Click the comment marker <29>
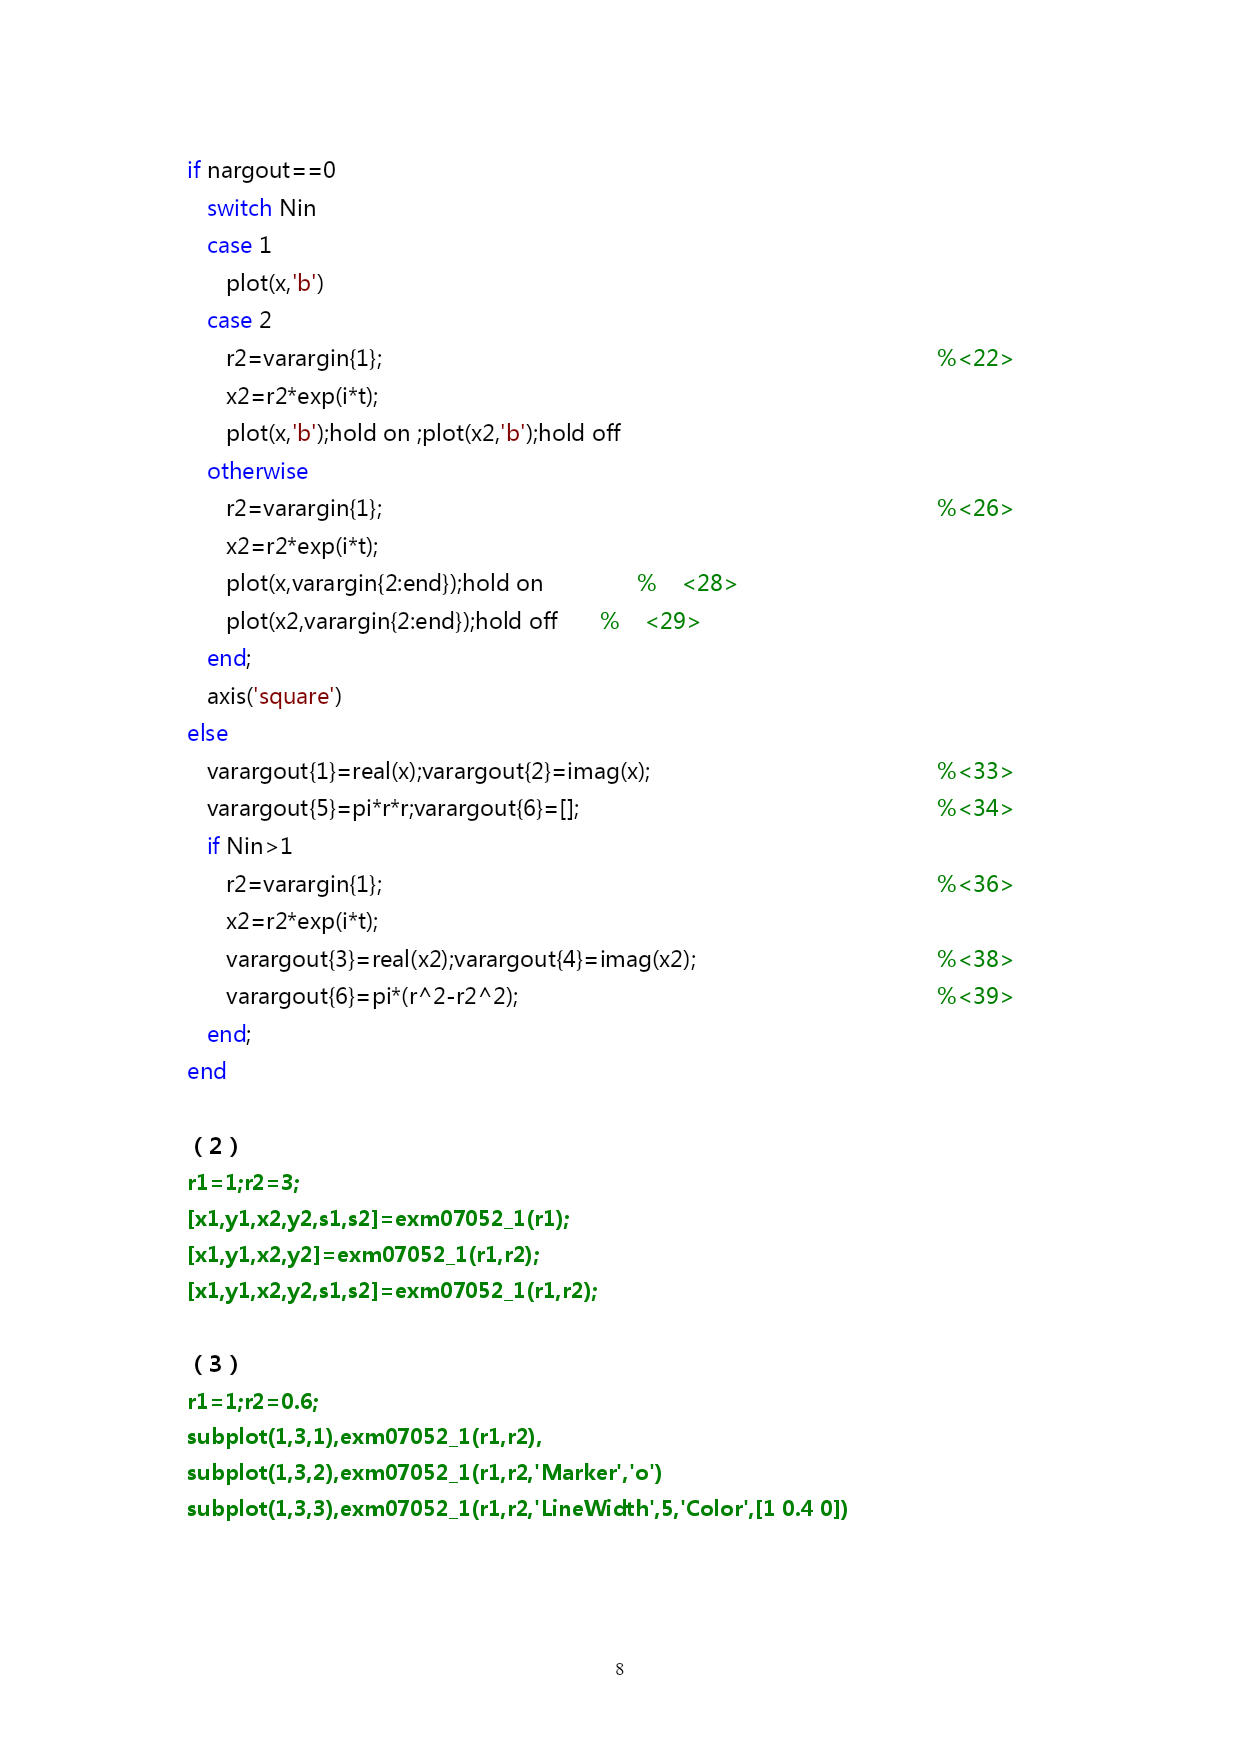 click(673, 622)
